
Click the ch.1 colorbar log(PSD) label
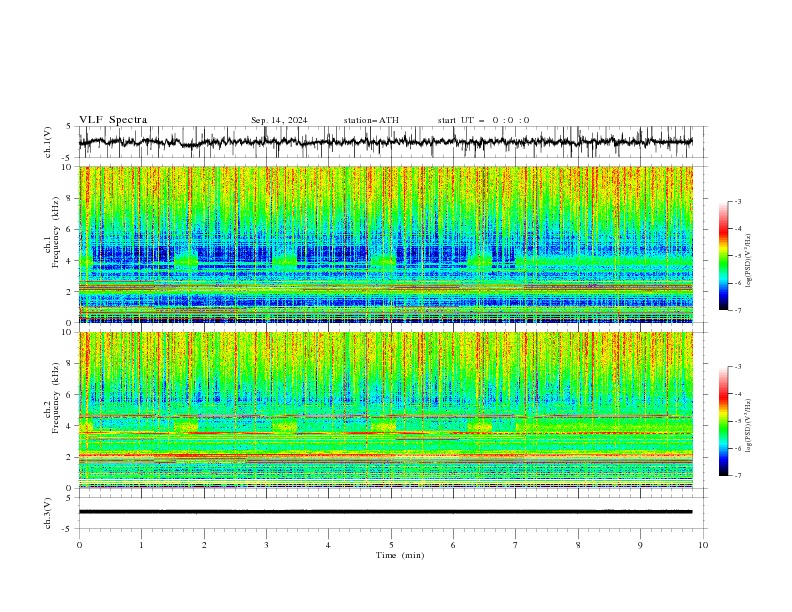pos(748,261)
